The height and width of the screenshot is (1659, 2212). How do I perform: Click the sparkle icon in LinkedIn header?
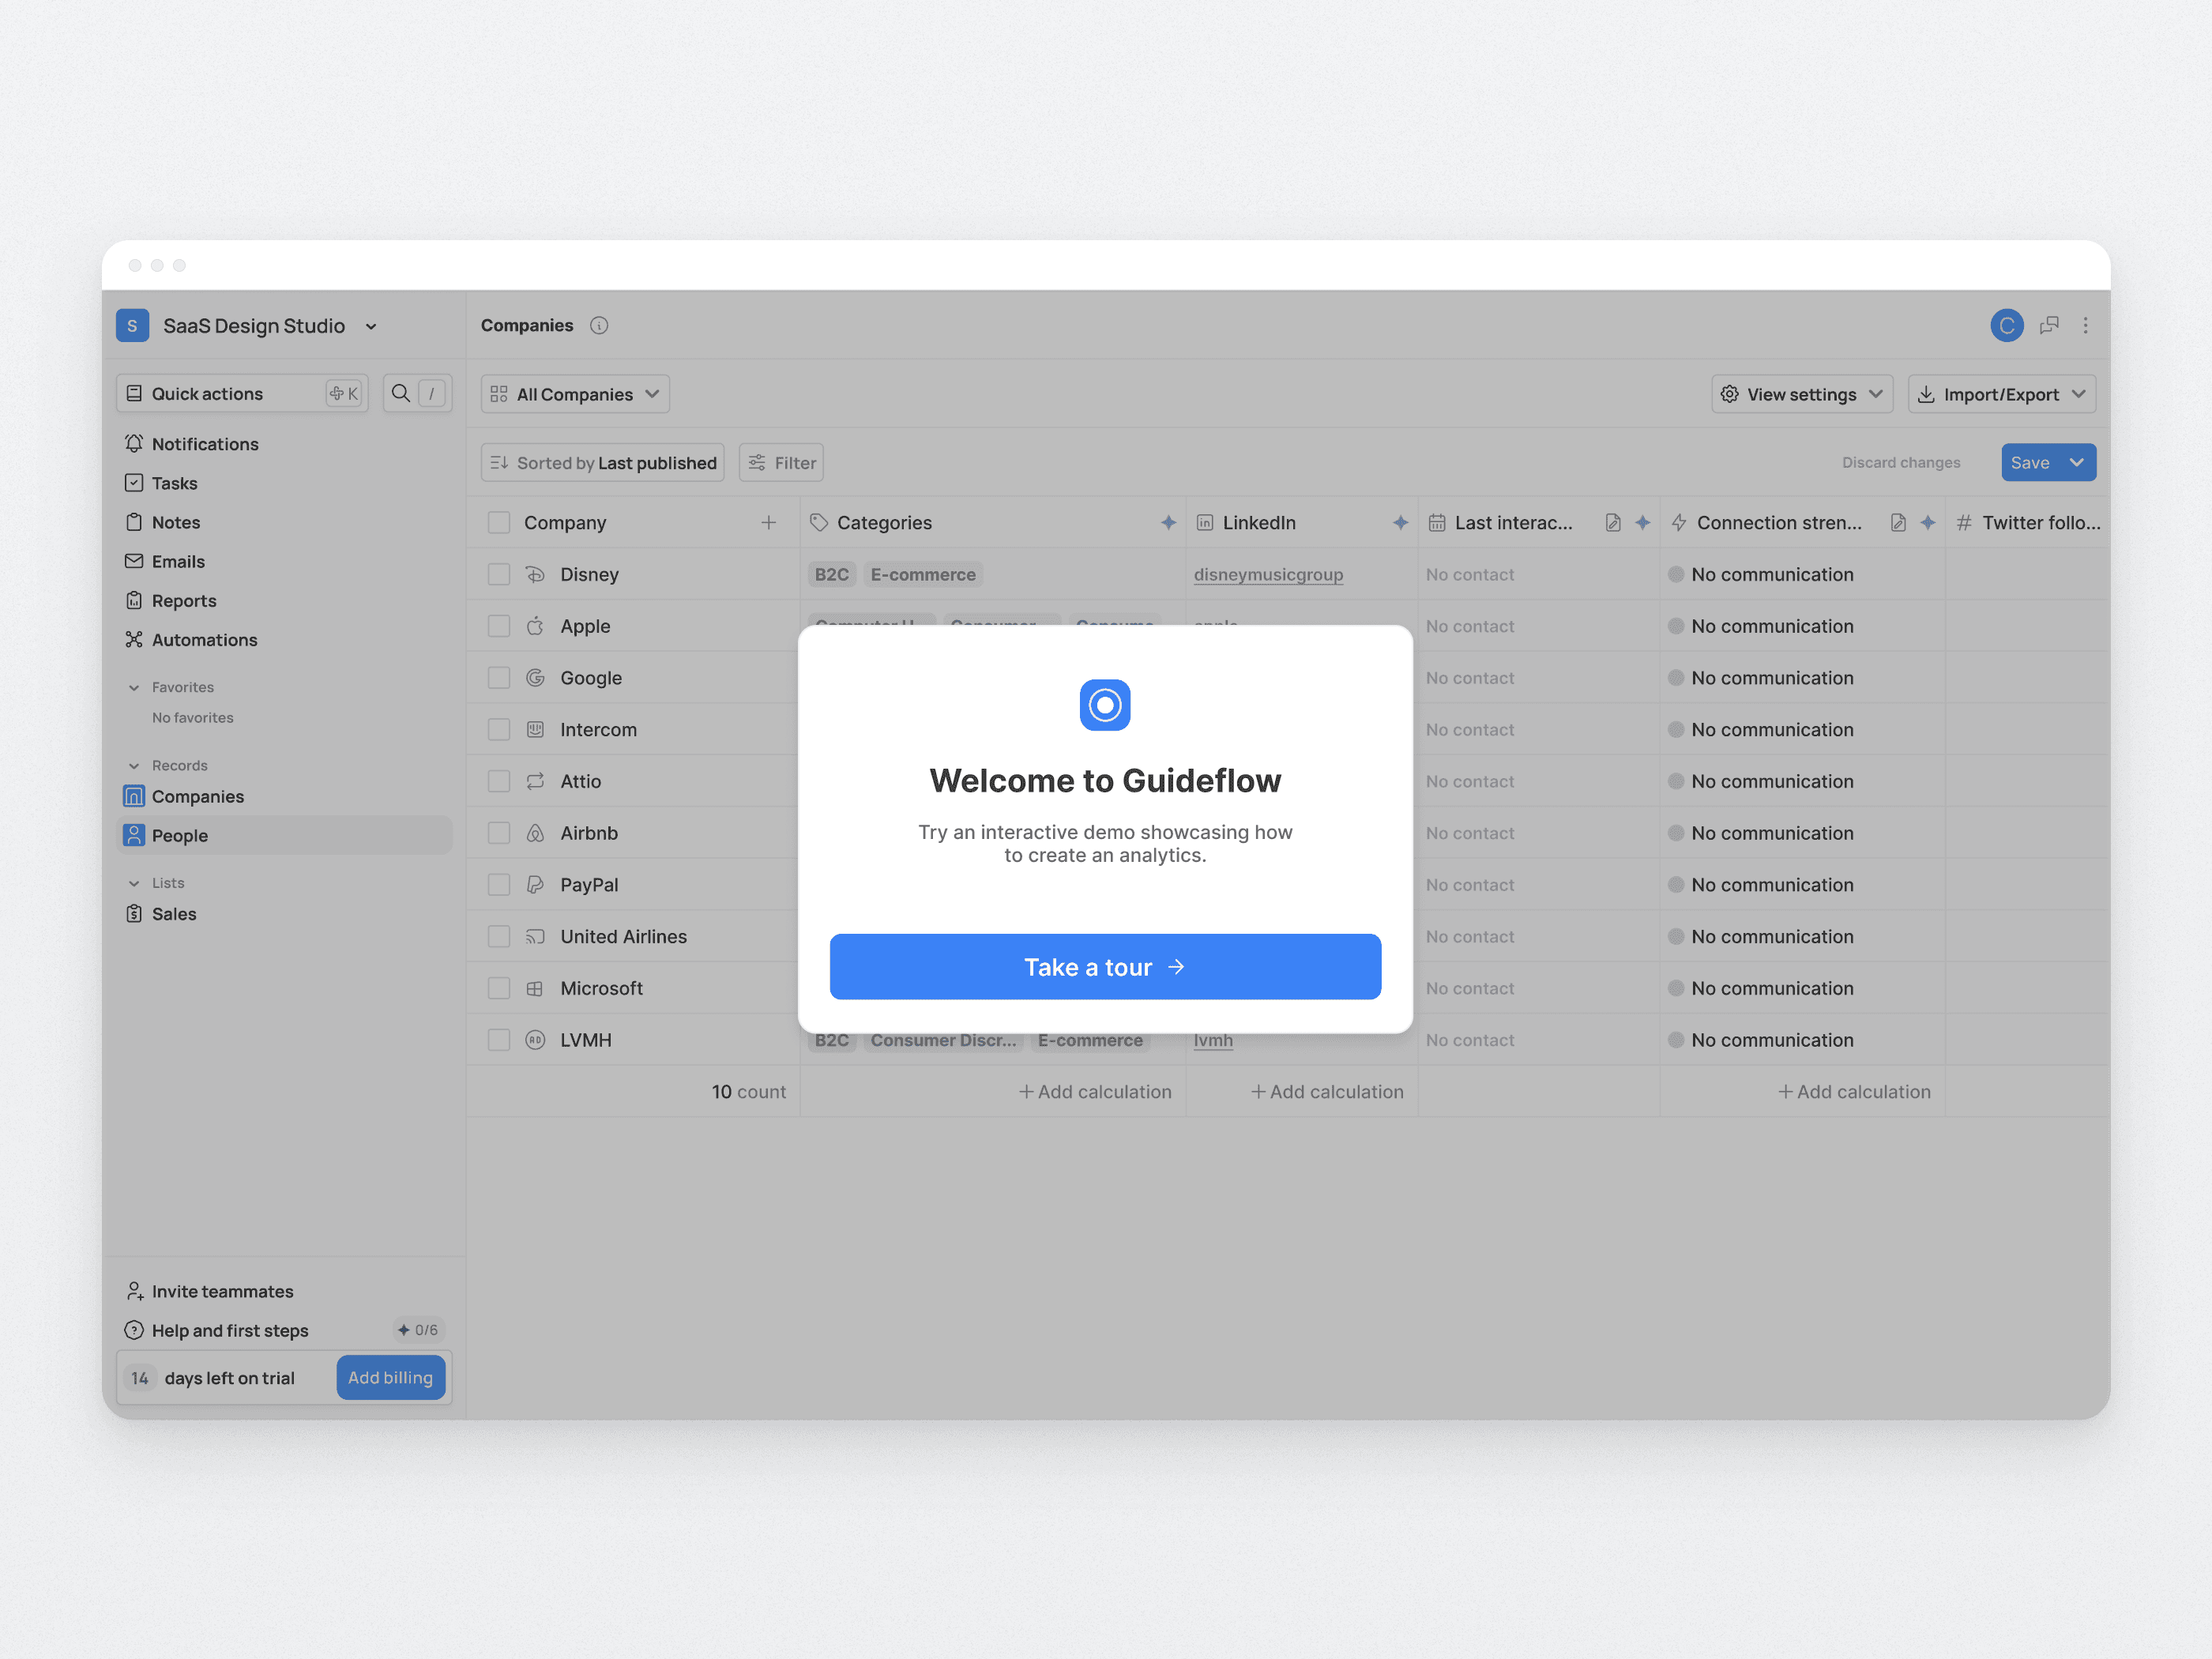pyautogui.click(x=1400, y=523)
